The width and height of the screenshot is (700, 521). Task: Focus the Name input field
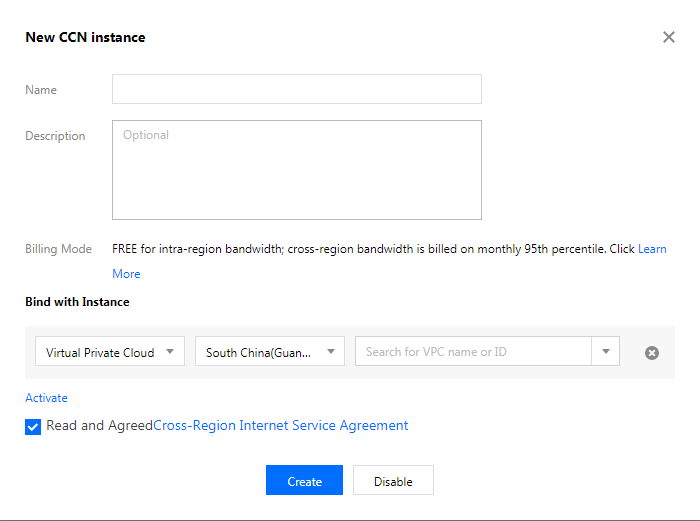point(297,89)
